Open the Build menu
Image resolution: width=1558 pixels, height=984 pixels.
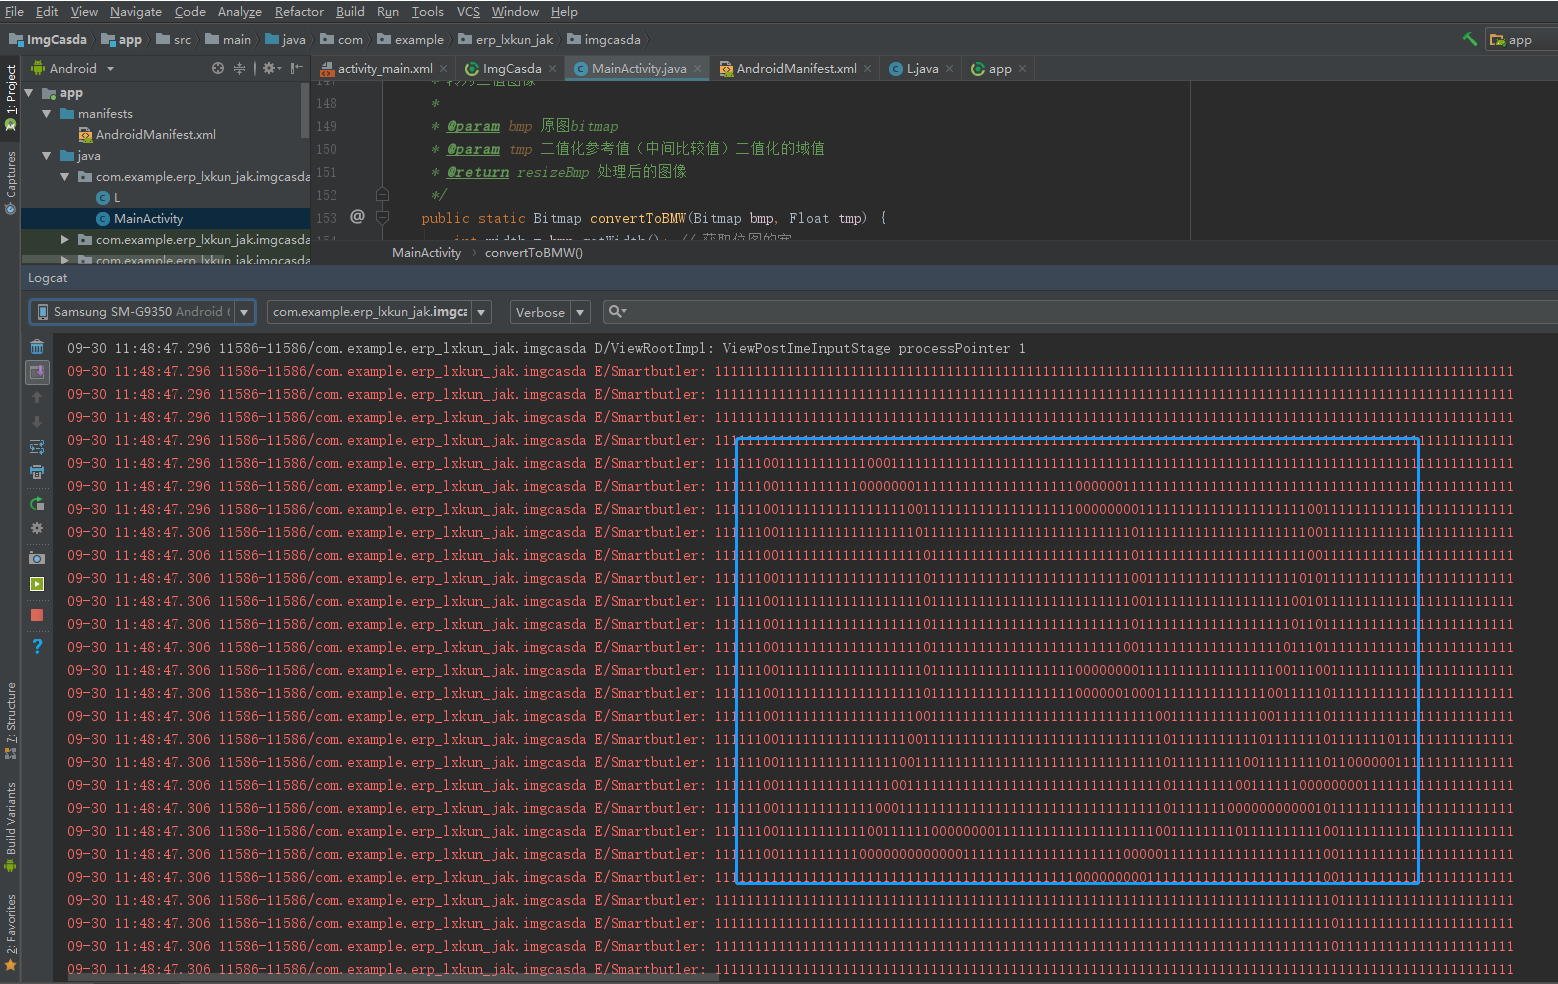[x=350, y=12]
